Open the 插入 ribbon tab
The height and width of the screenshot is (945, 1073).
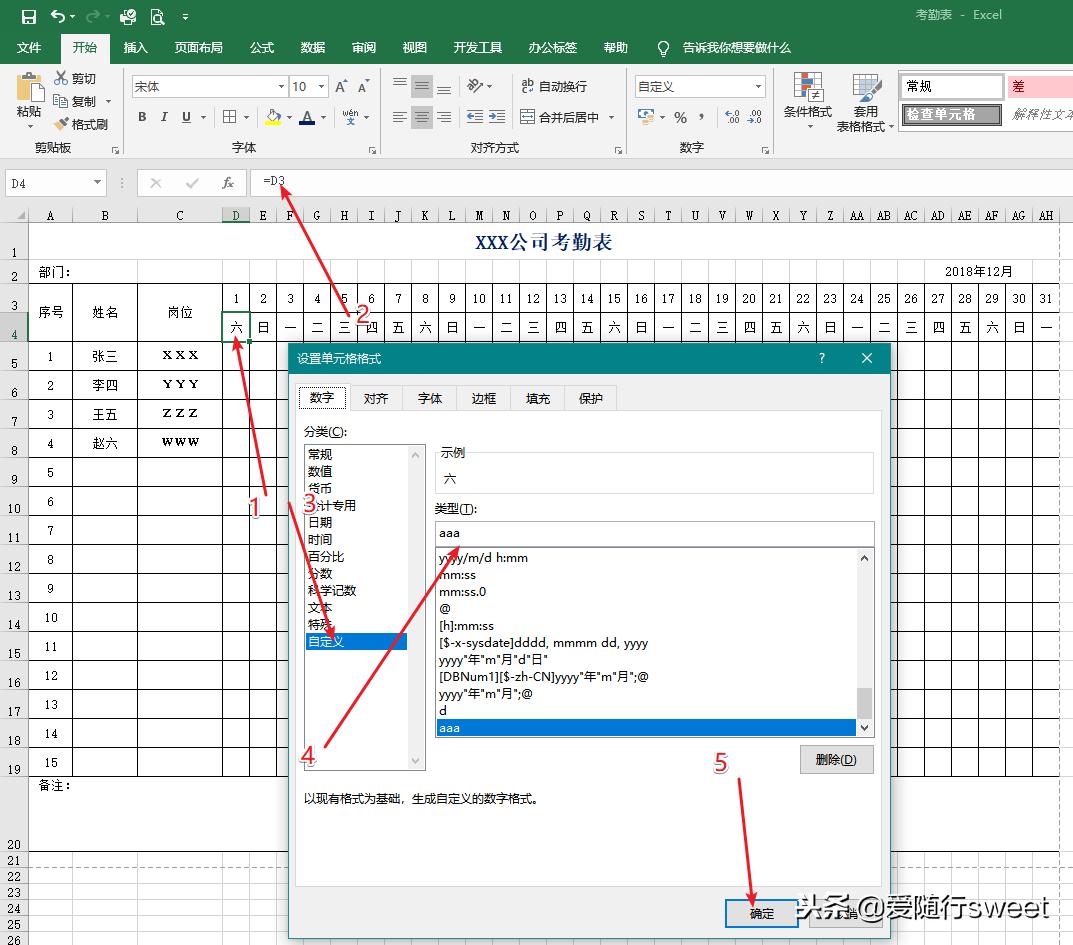(136, 47)
